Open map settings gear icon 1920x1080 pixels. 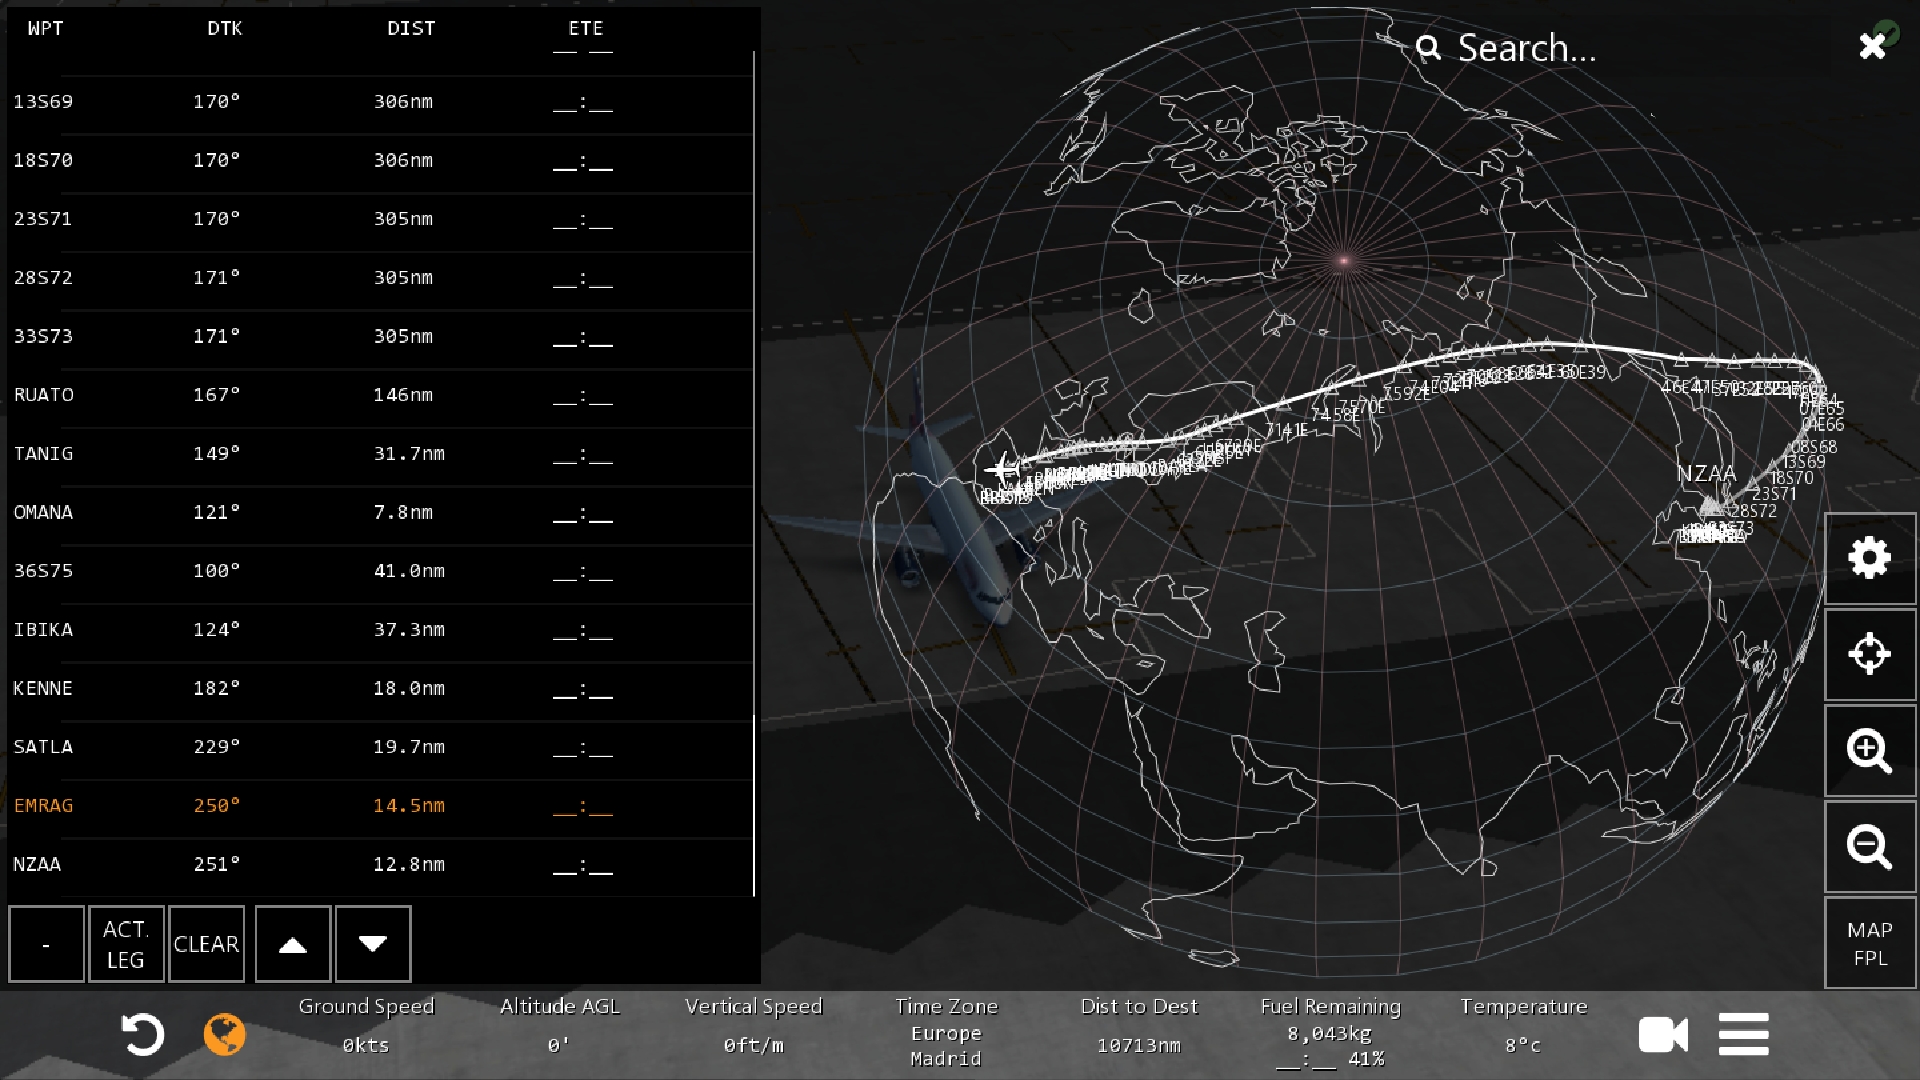click(1869, 558)
